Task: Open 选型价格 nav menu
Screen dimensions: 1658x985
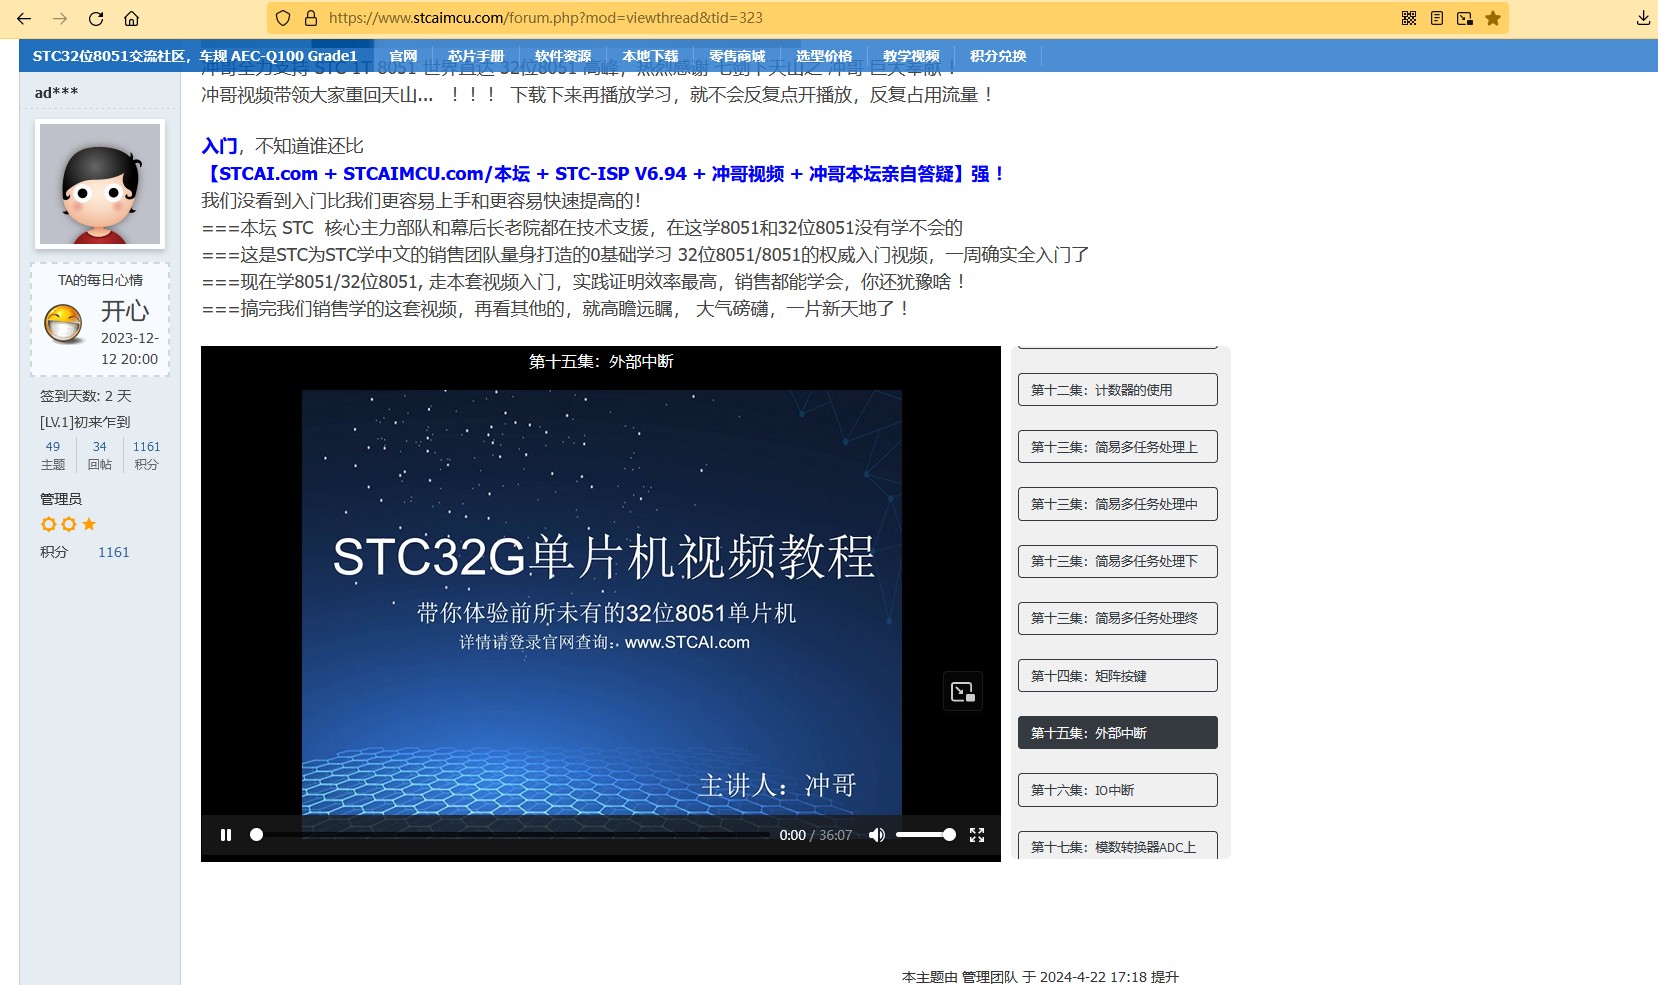Action: tap(824, 56)
